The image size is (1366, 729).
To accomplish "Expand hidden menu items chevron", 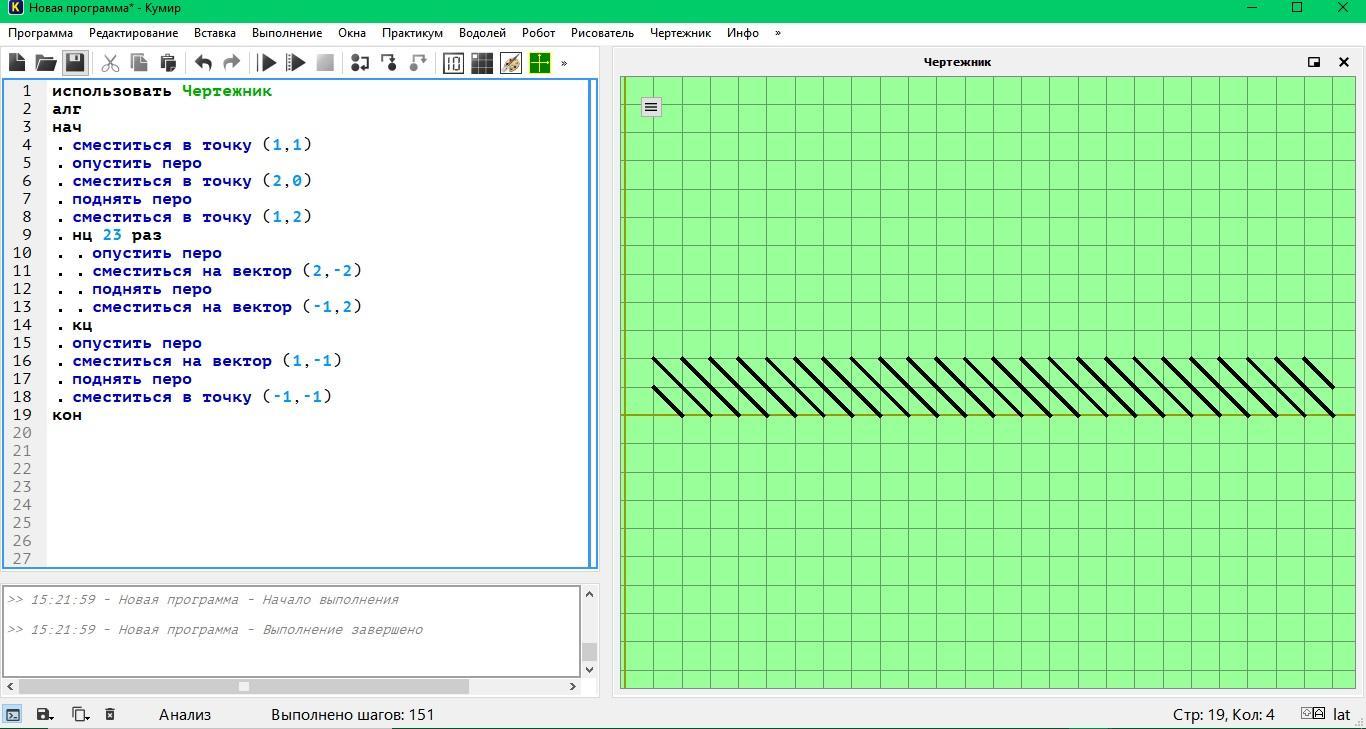I will 778,33.
